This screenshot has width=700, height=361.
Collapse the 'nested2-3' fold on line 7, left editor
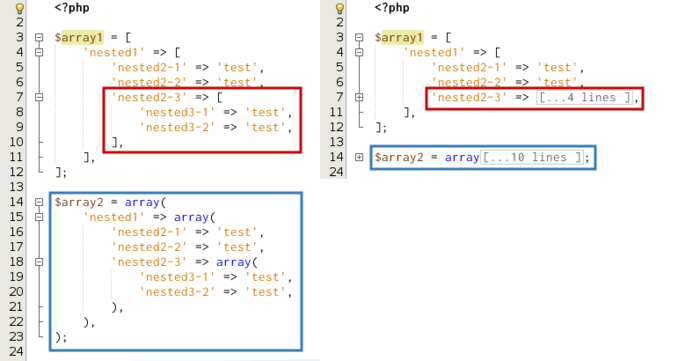tap(39, 97)
